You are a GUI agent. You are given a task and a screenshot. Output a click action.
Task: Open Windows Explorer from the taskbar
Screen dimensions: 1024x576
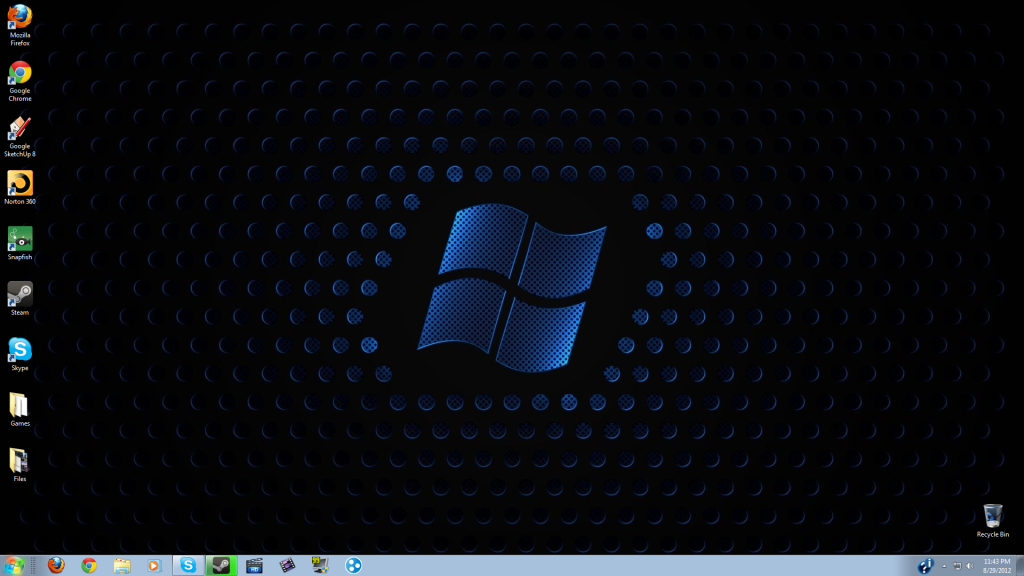click(x=121, y=566)
